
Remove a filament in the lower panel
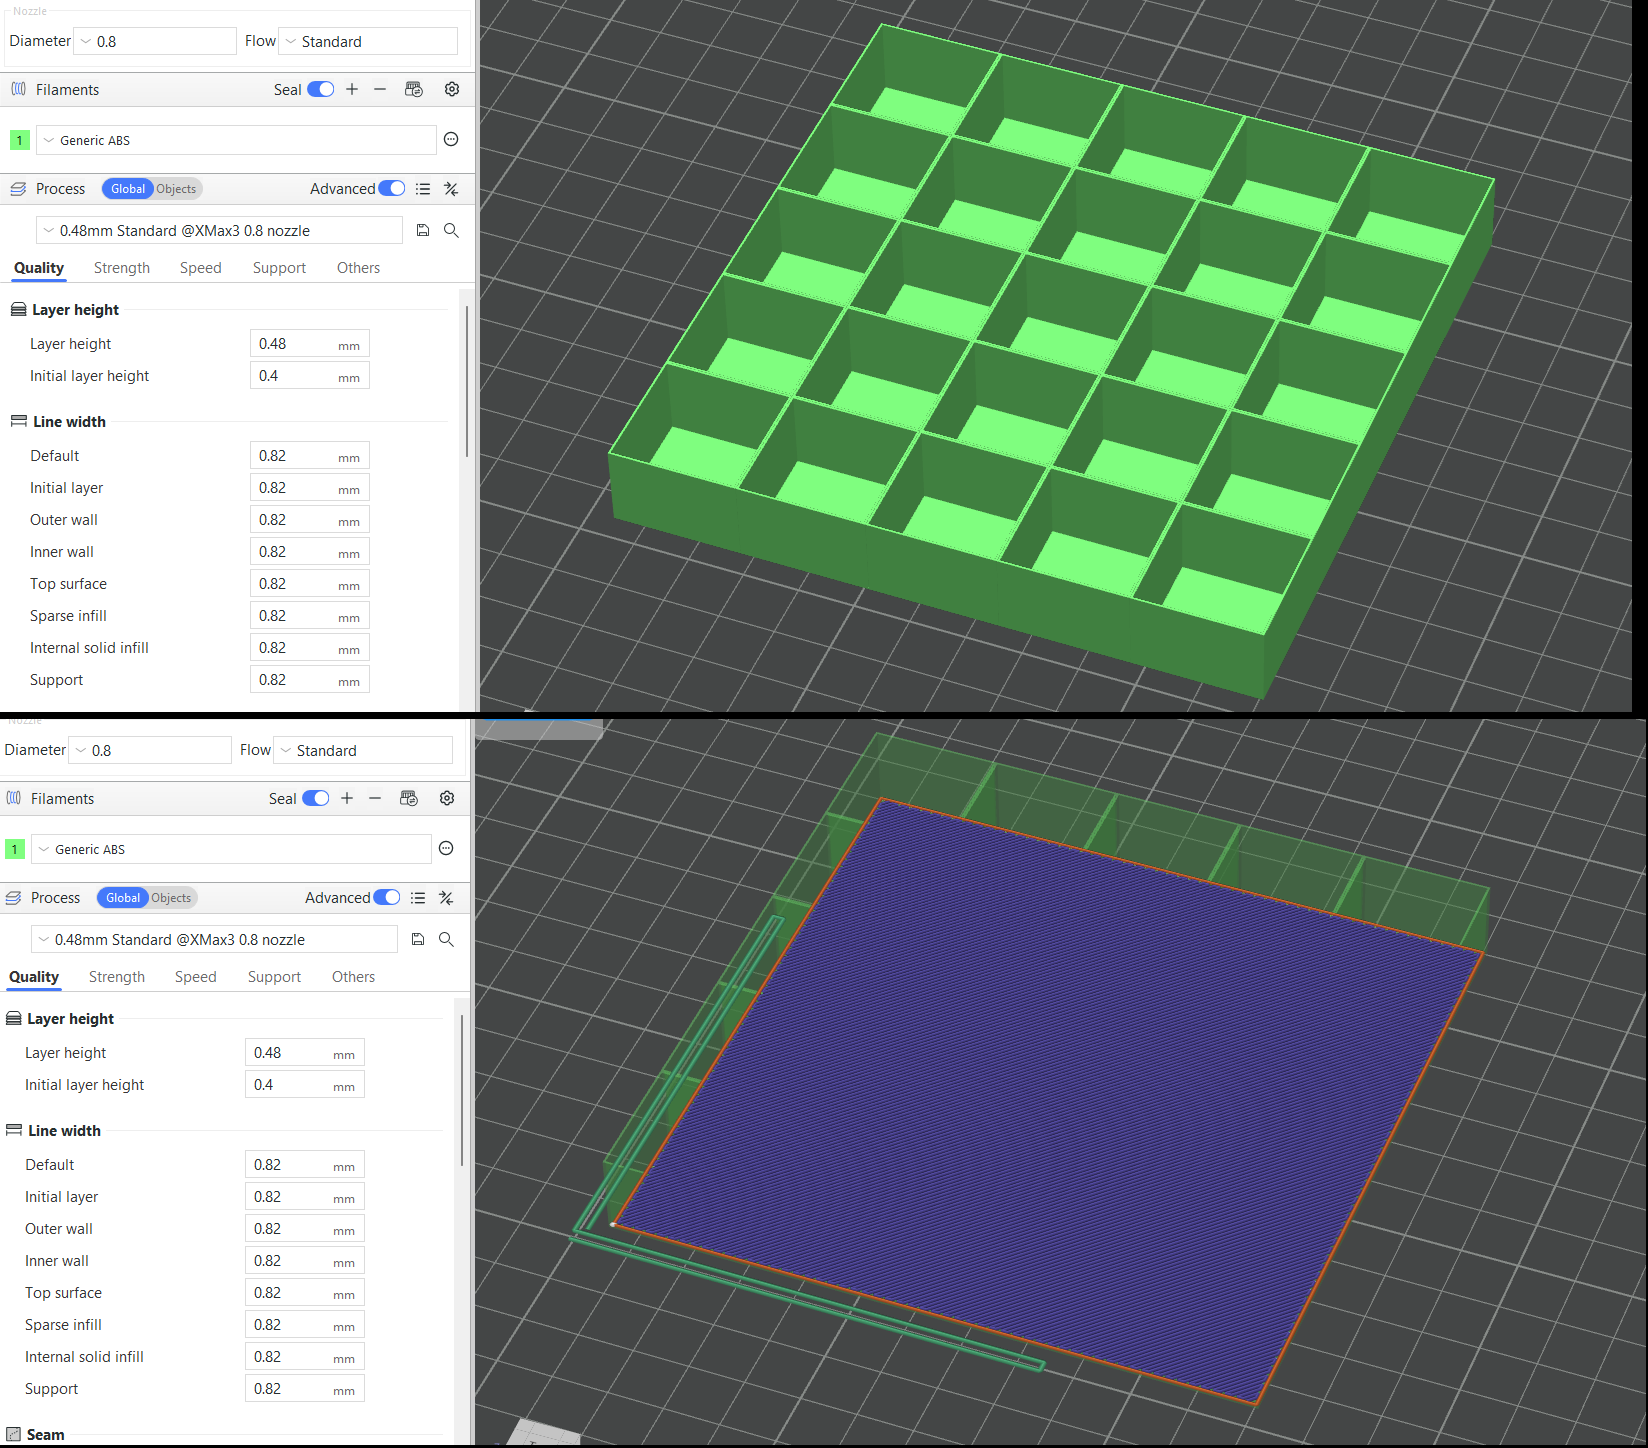coord(375,798)
